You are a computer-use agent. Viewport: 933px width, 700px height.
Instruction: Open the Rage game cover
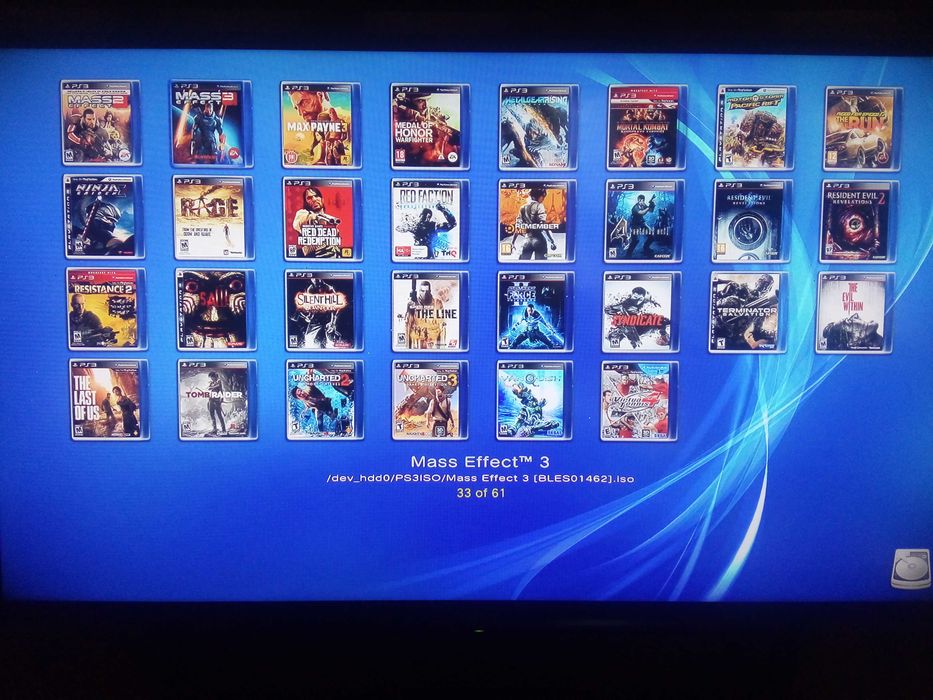[x=212, y=217]
